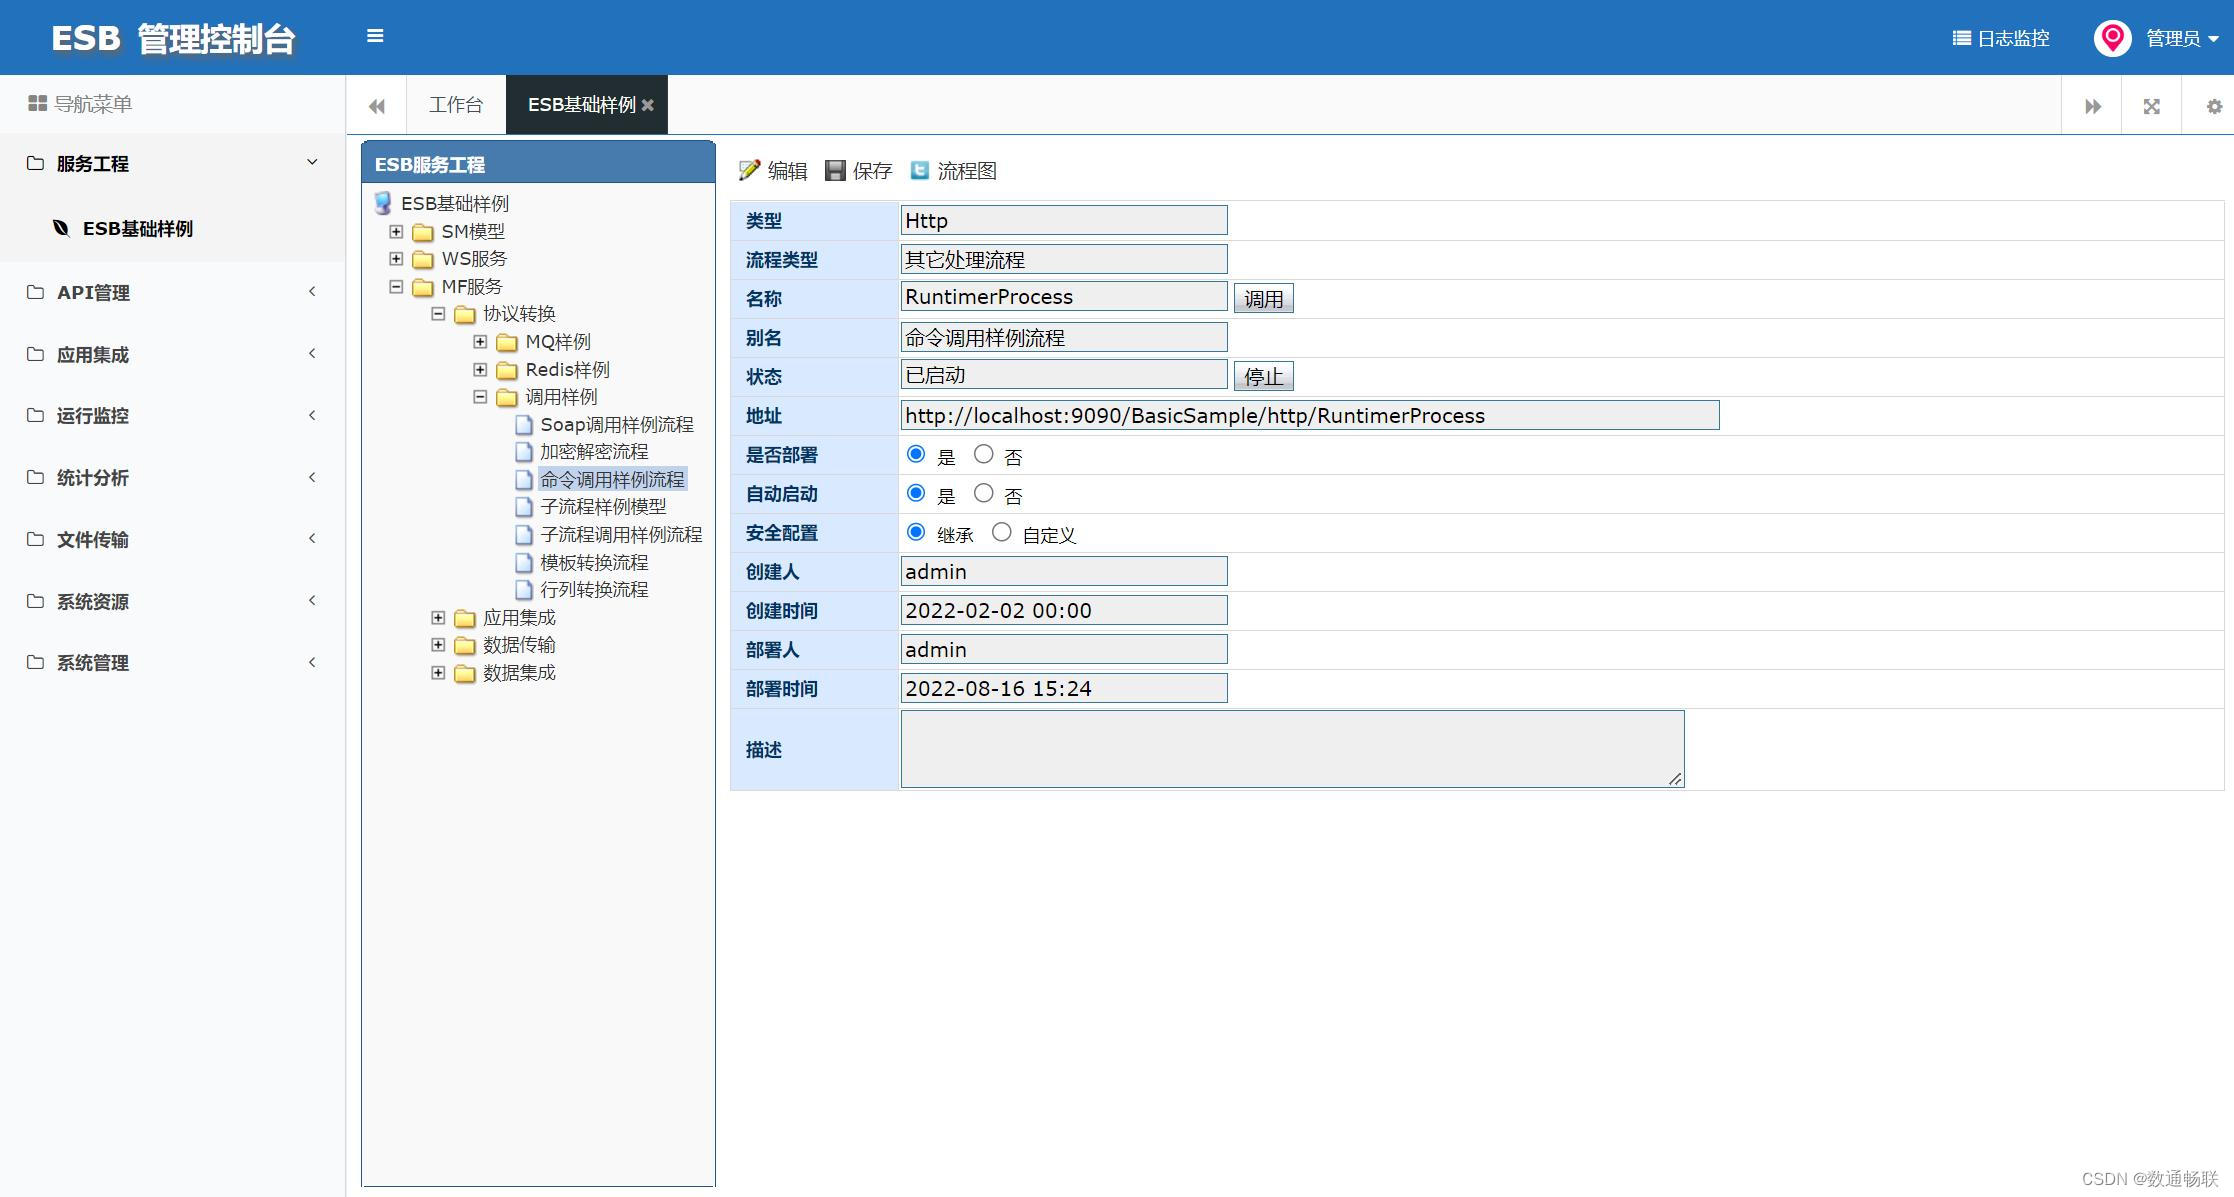Image resolution: width=2234 pixels, height=1197 pixels.
Task: Switch to the 工作台 tab
Action: coord(456,105)
